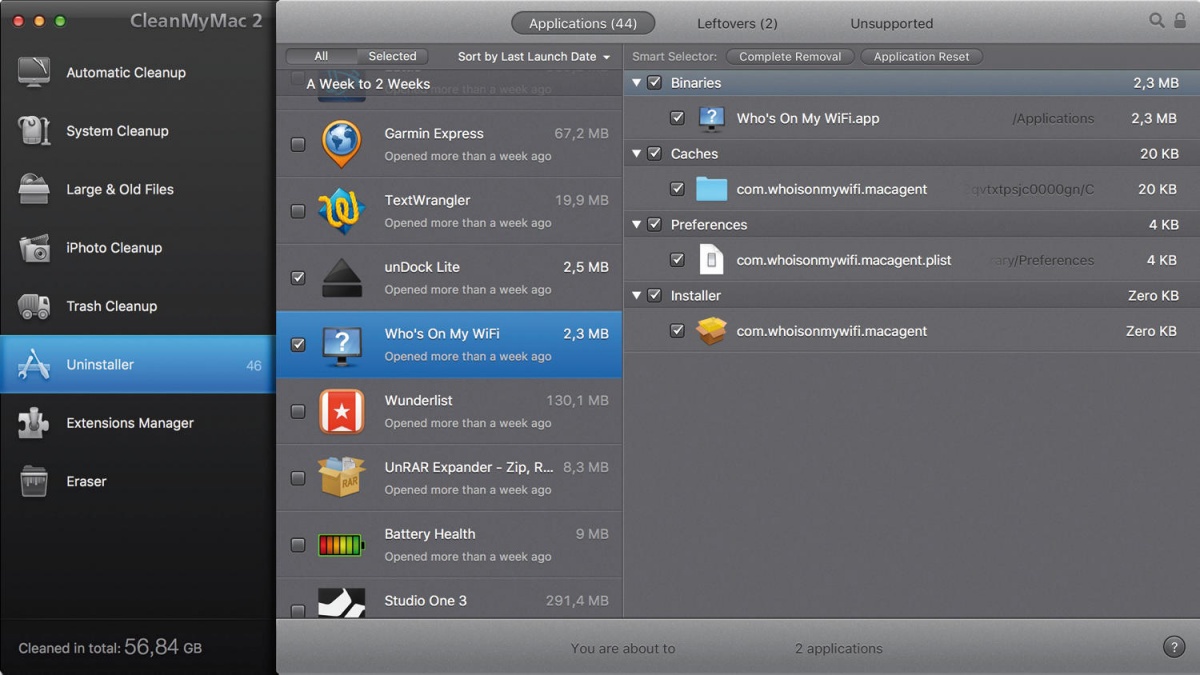Uncheck the Installer group checkbox

(655, 296)
